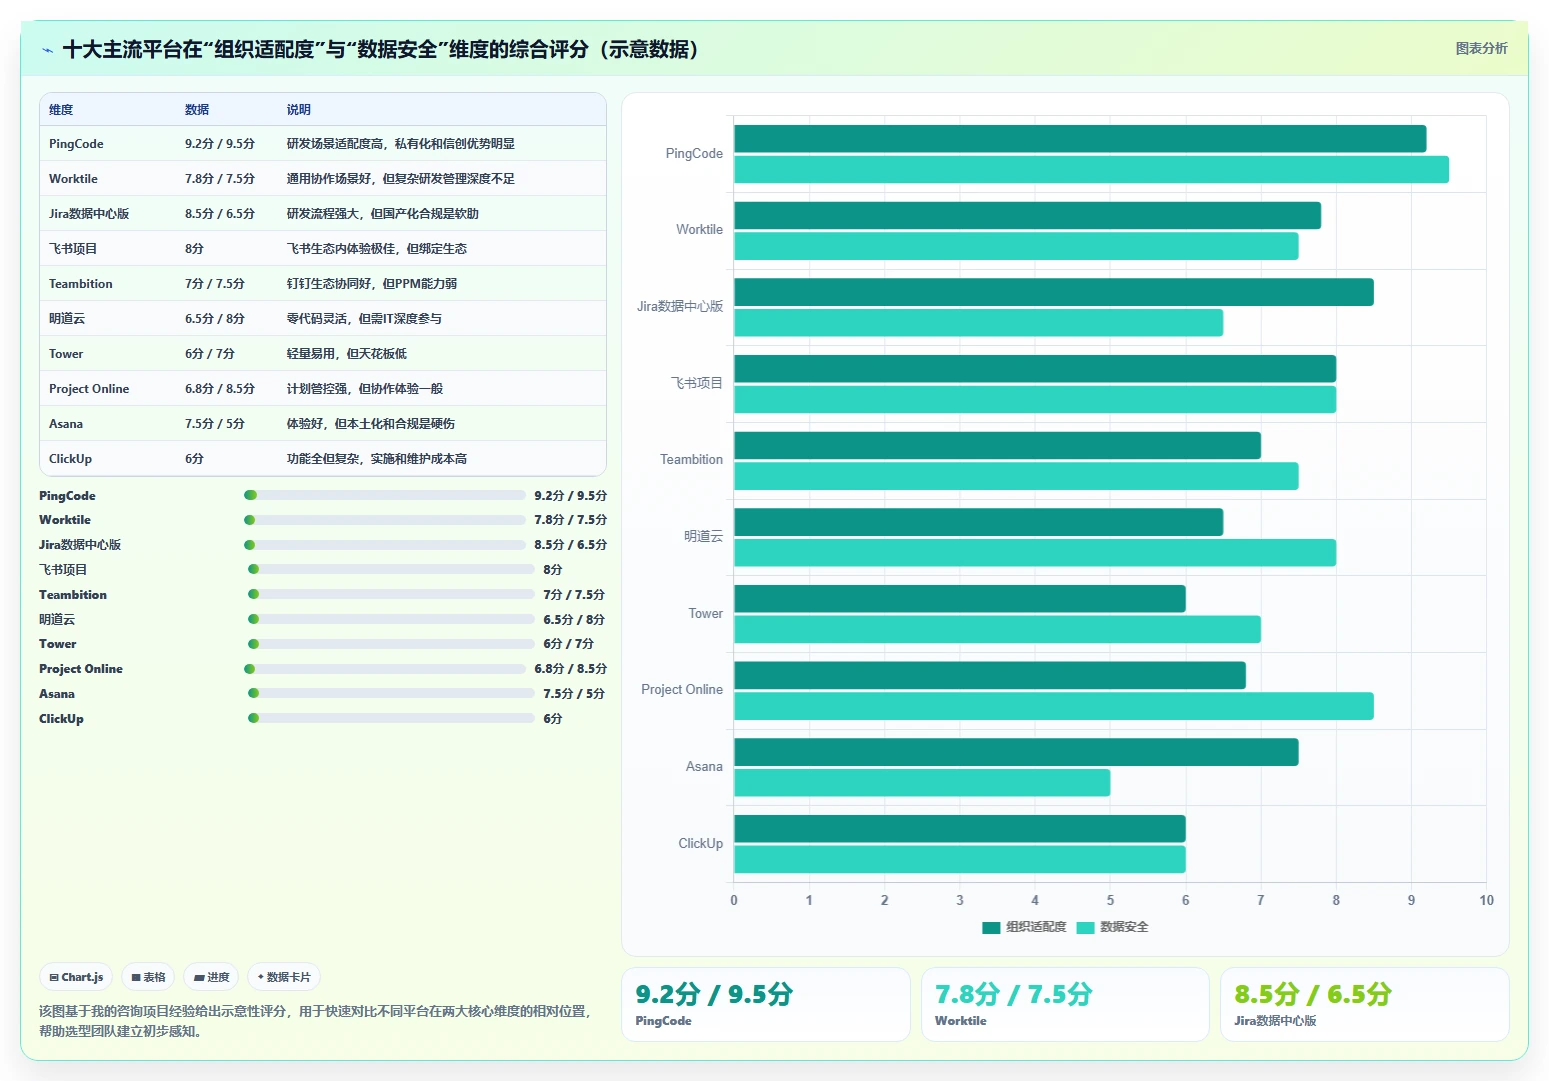This screenshot has height=1081, width=1549.
Task: Toggle the 数据安全 legend item
Action: click(x=1112, y=927)
